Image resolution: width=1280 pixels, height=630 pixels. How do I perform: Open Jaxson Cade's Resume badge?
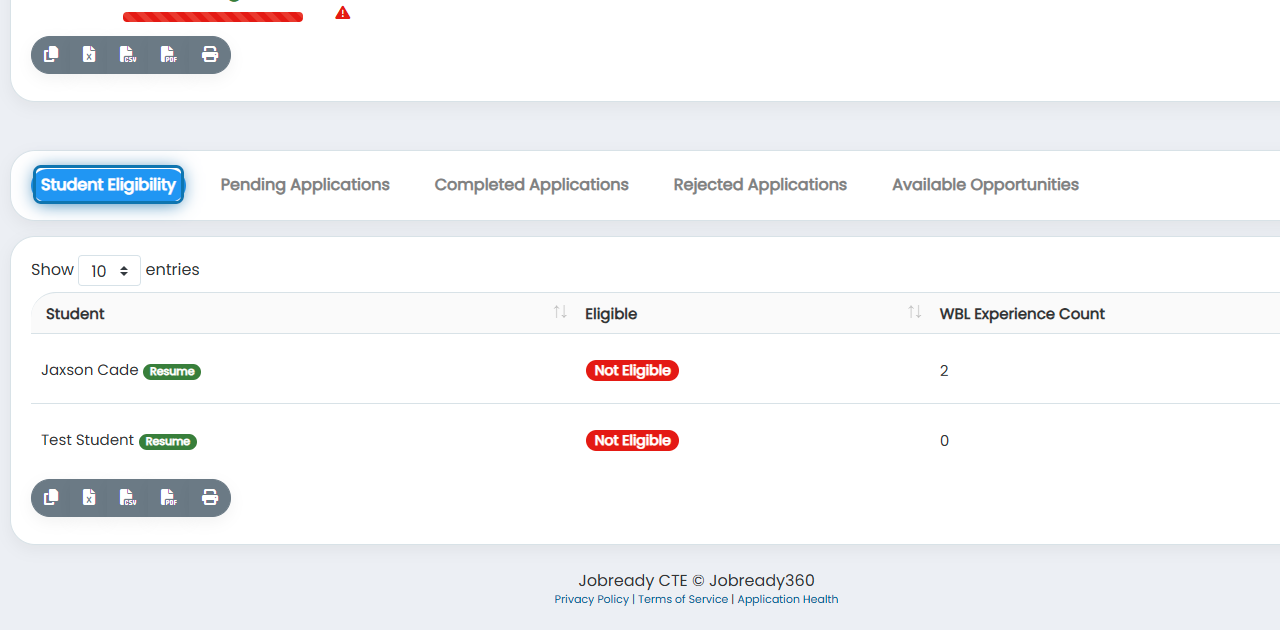pyautogui.click(x=172, y=371)
